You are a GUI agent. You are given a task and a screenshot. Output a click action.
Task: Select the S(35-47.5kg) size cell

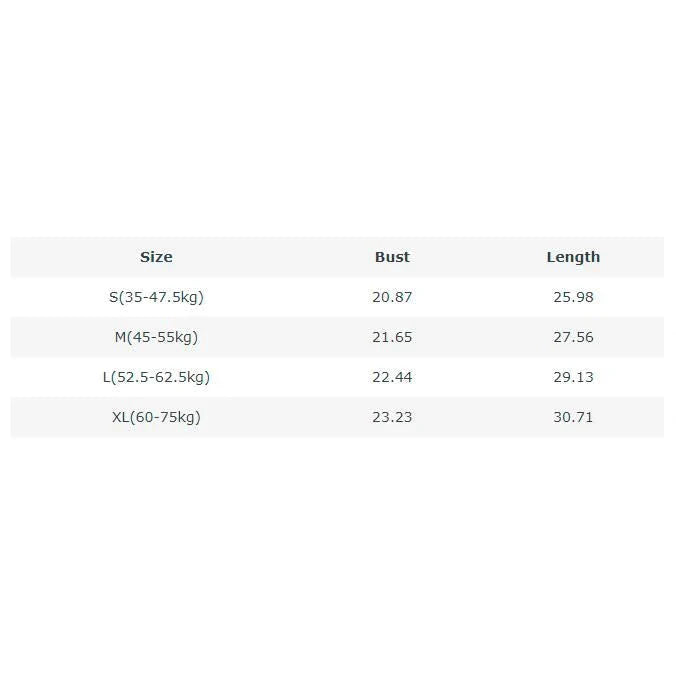[156, 297]
